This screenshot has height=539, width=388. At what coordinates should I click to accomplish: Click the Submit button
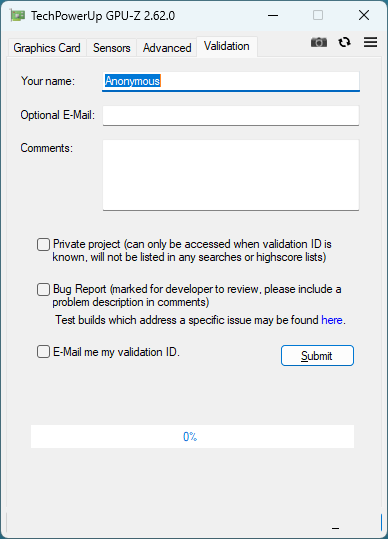tap(317, 355)
